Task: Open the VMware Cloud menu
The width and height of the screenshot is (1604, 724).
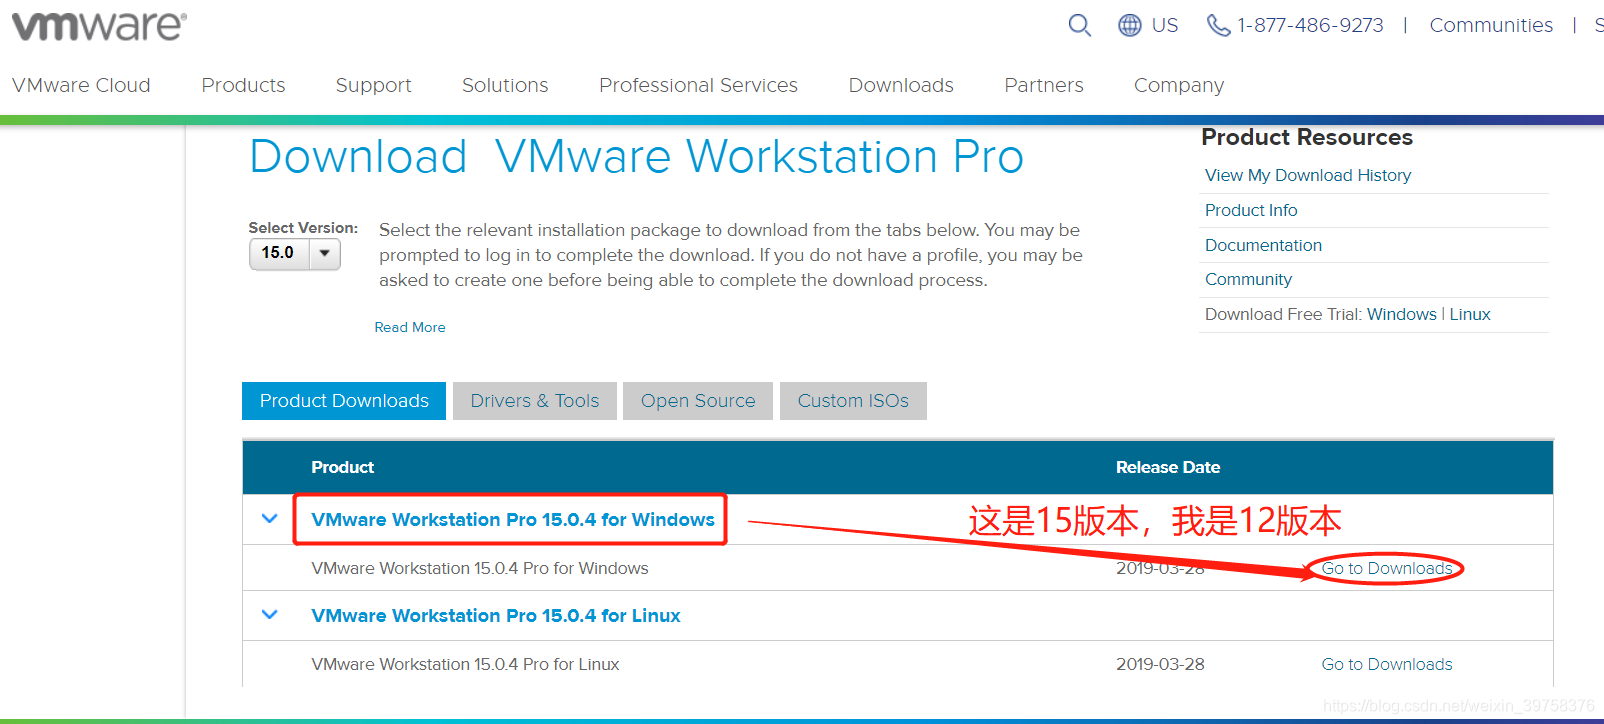Action: click(x=81, y=85)
